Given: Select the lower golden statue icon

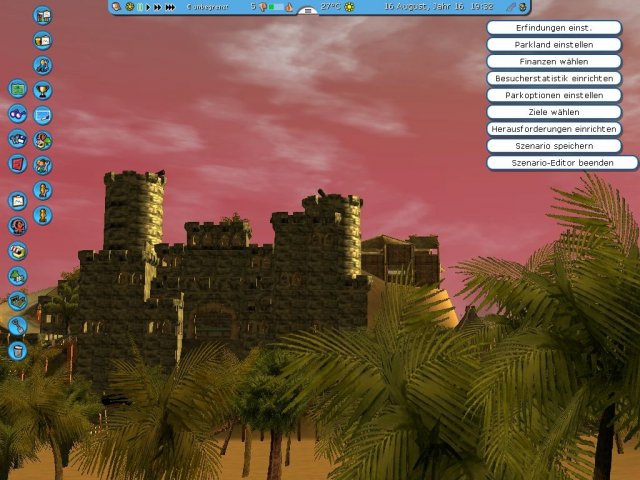Looking at the screenshot, I should (x=42, y=215).
